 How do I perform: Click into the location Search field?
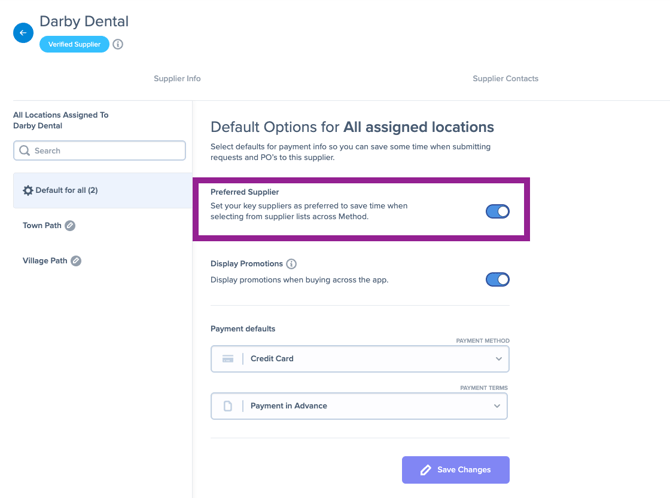[100, 150]
